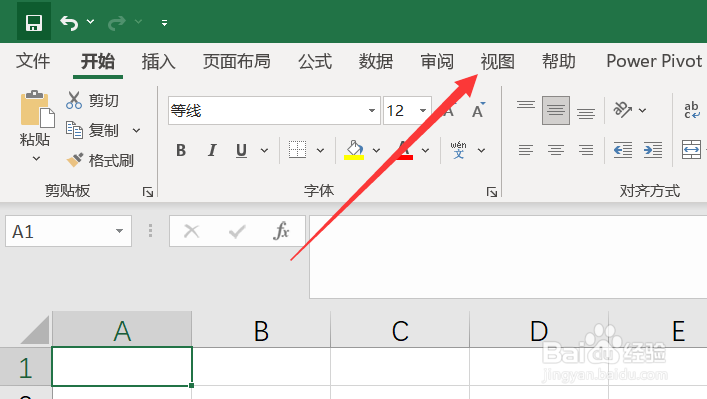The image size is (707, 399).
Task: Click the increase indent icon
Action: pos(653,150)
